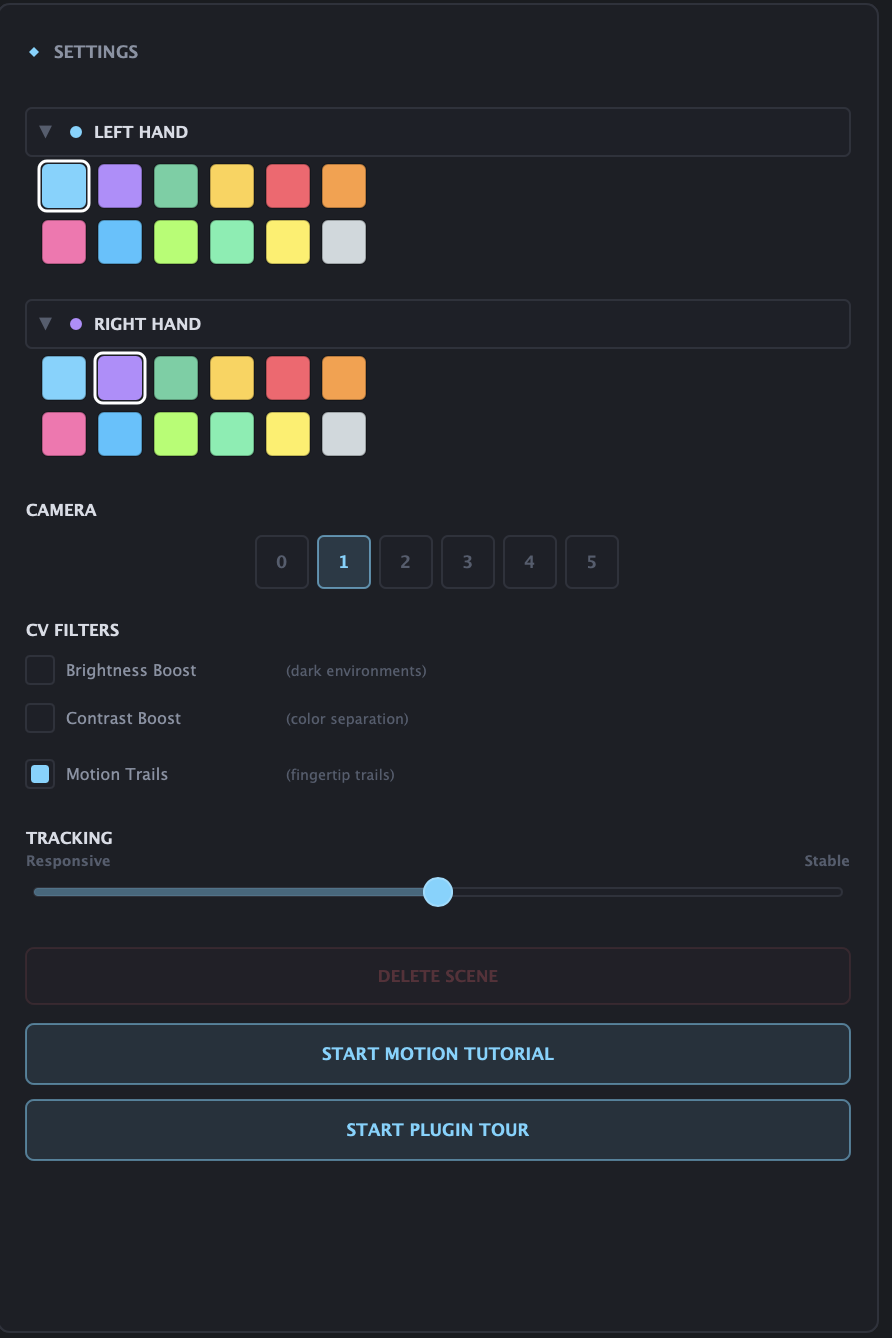Click the '(color separation)' hint text

(x=347, y=719)
